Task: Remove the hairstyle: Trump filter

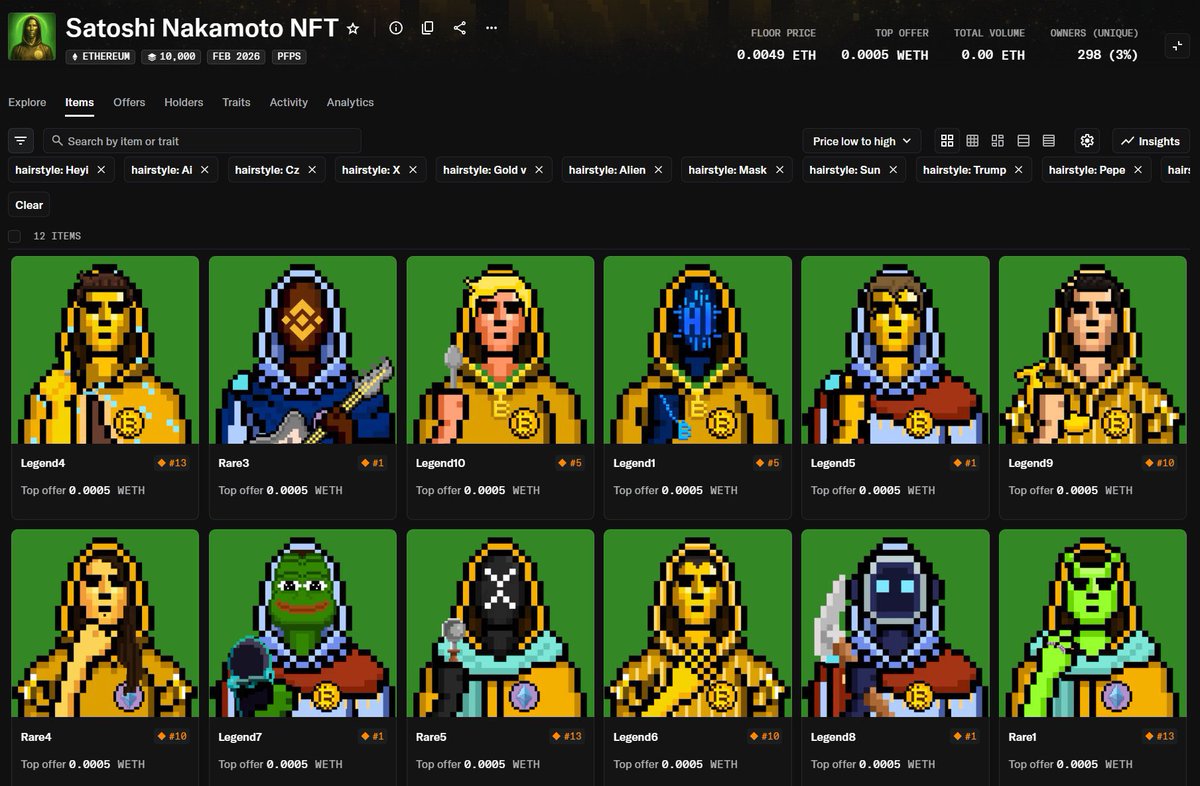Action: (1018, 170)
